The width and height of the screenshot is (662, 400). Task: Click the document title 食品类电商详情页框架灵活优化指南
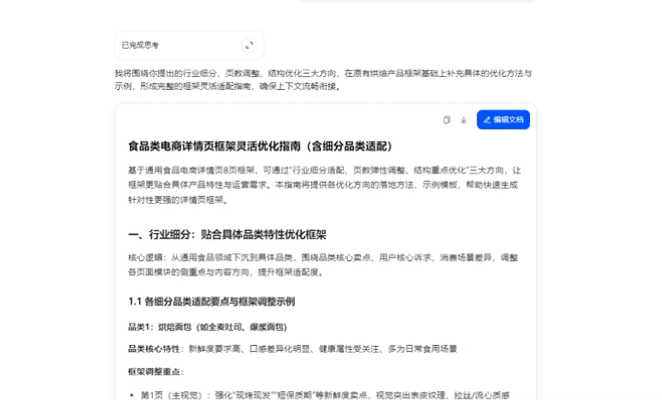tap(260, 146)
